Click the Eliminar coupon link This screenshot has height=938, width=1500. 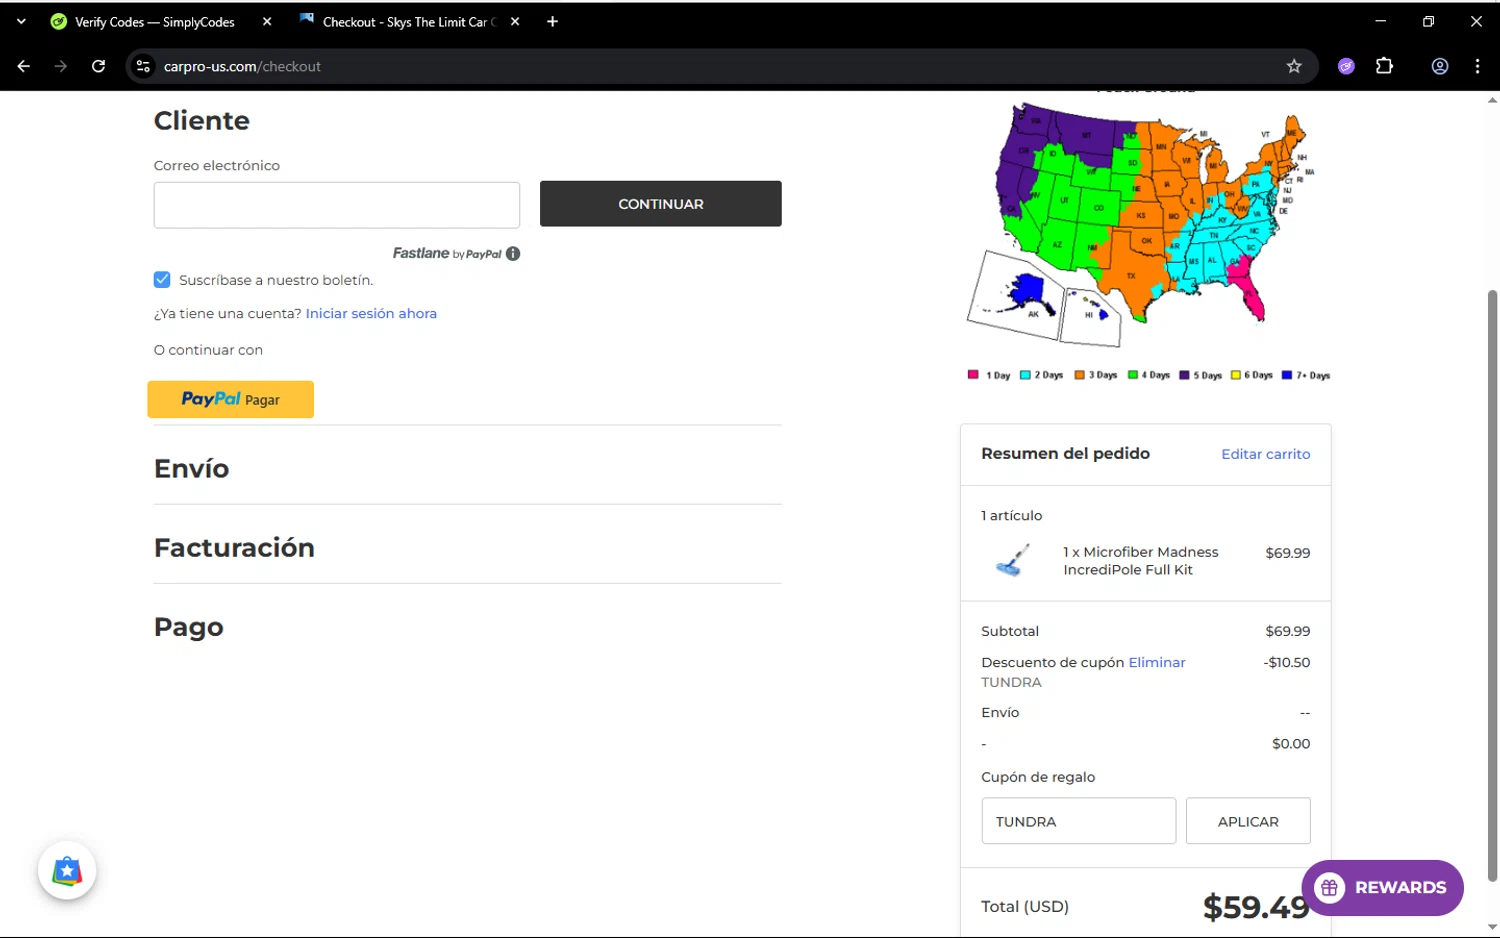pos(1156,662)
